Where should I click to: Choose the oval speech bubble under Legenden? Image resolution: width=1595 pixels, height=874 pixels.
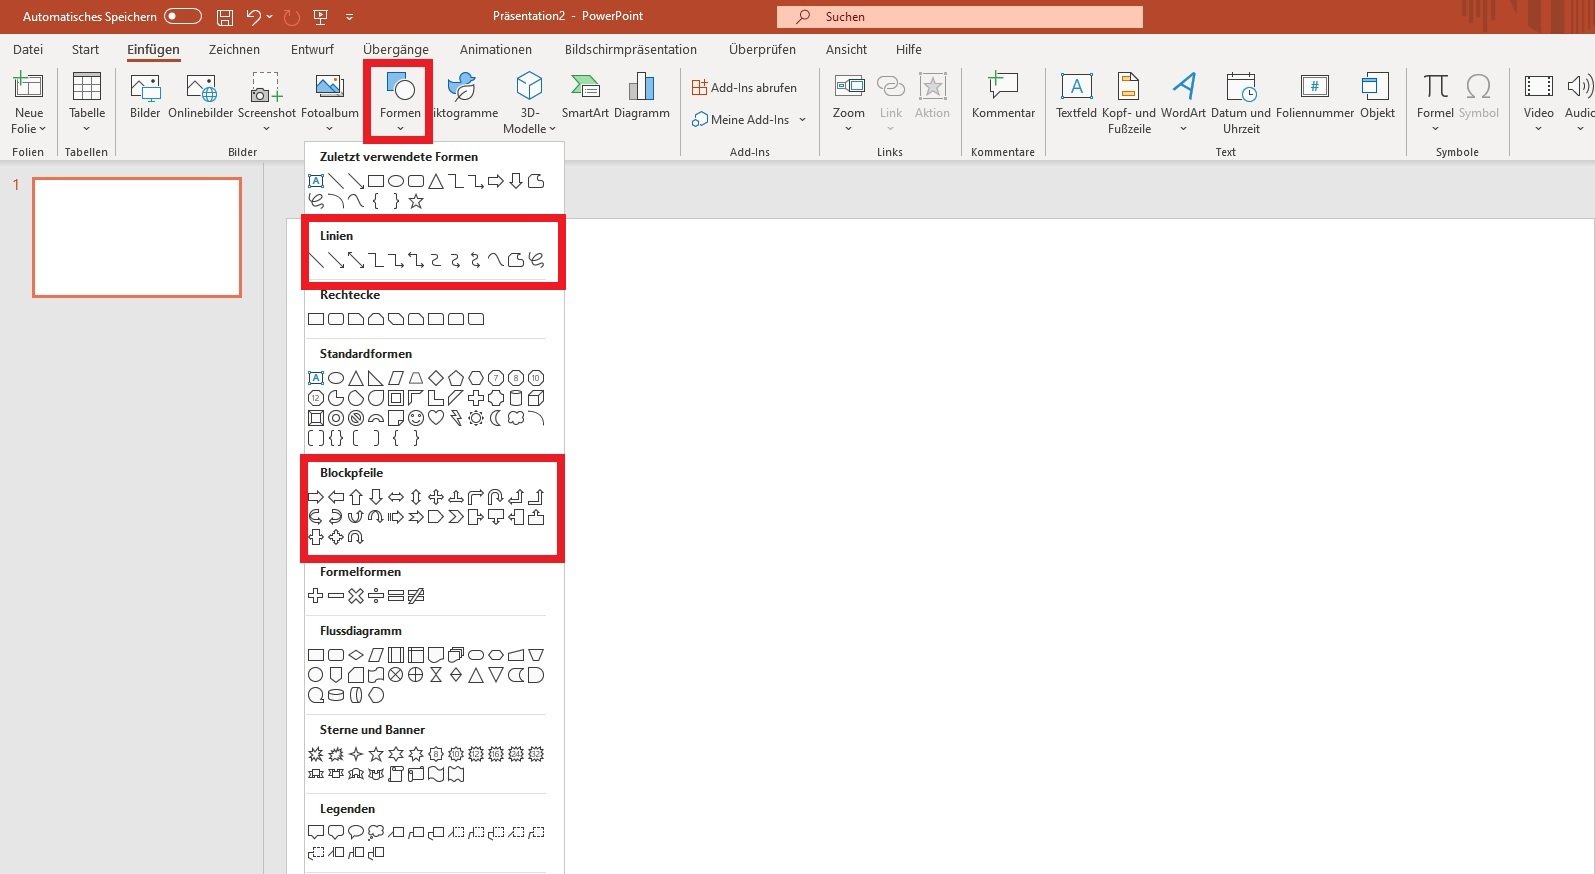tap(356, 832)
